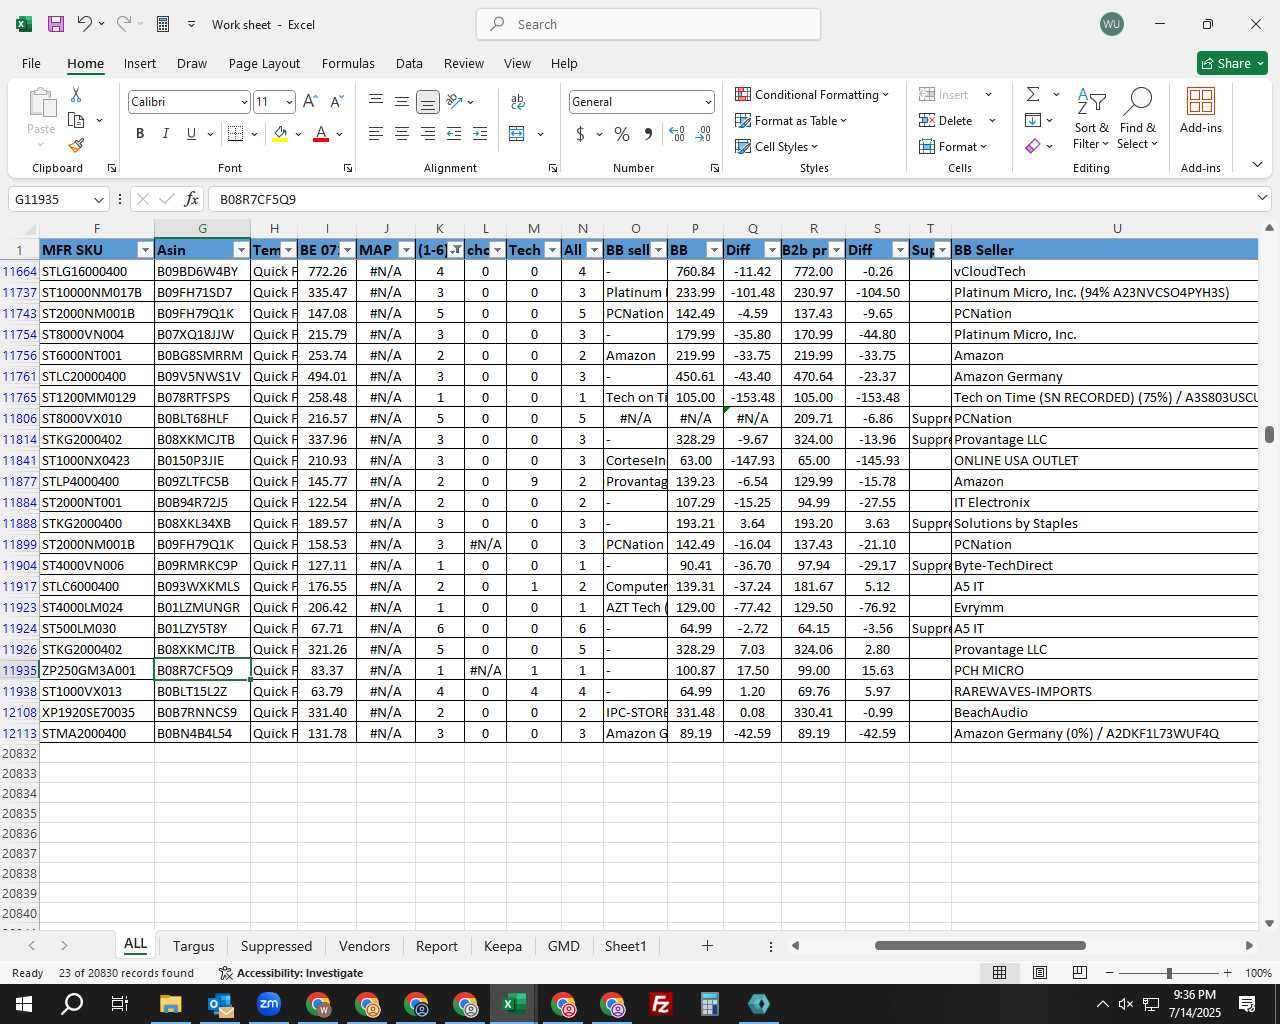Click the Insert Function fx icon

coord(191,199)
